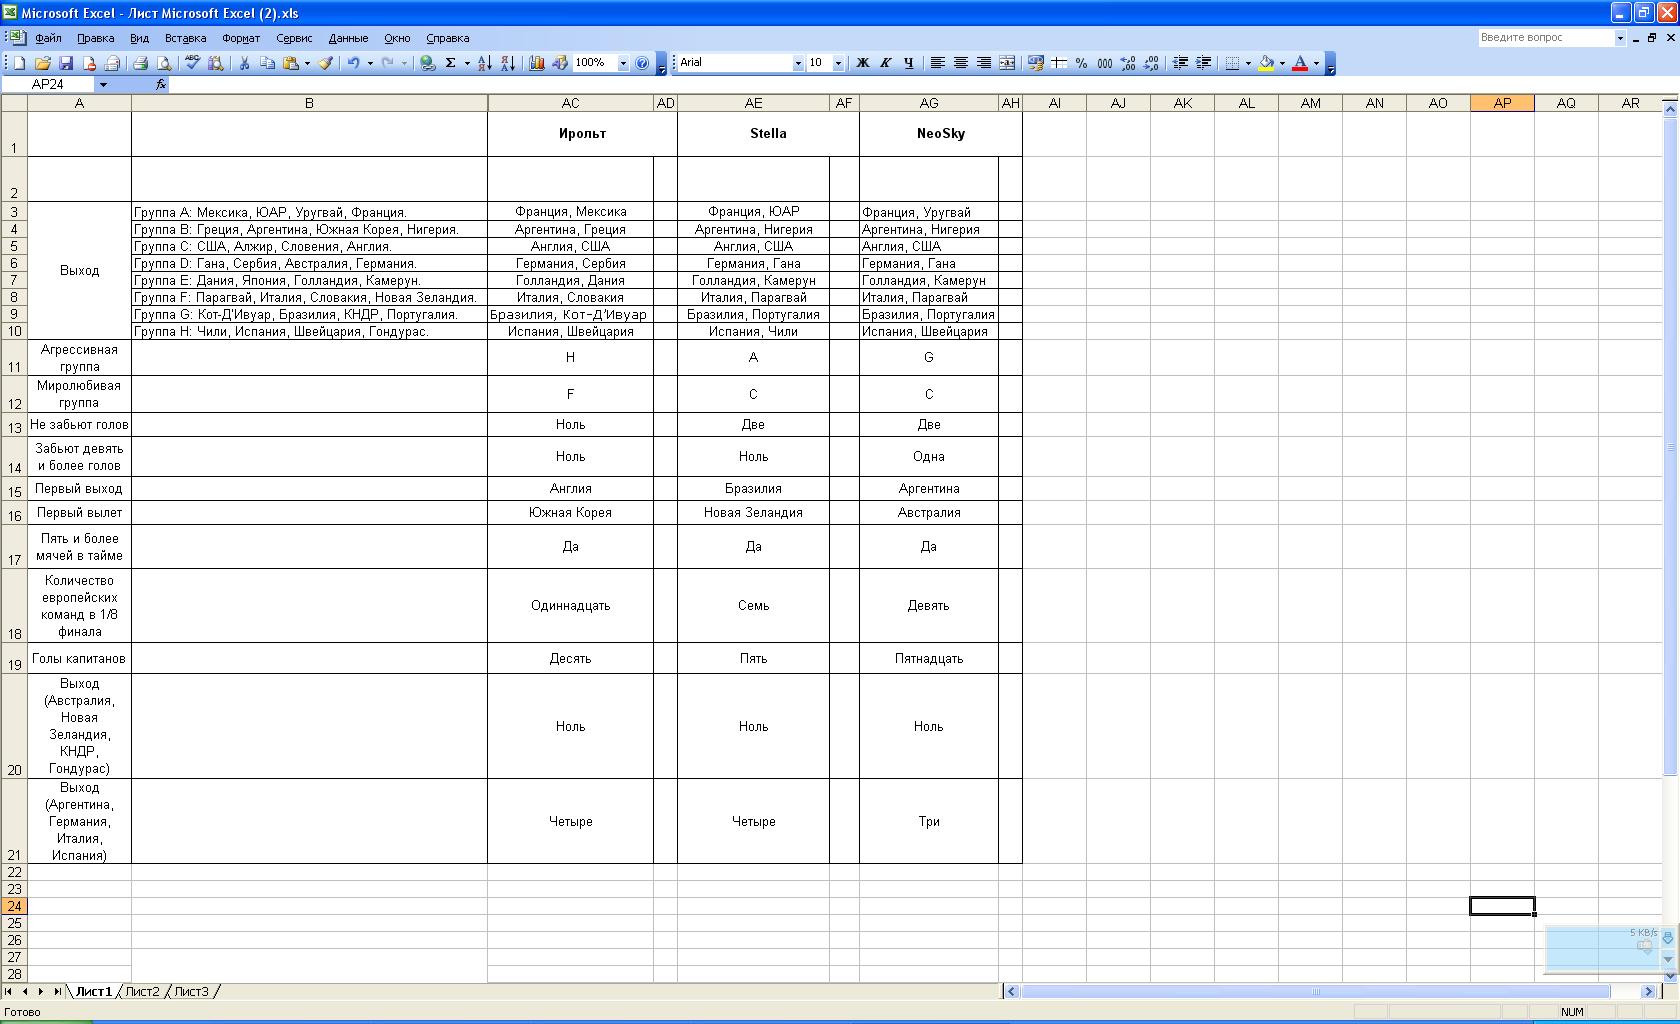Decrease decimal places
Image resolution: width=1680 pixels, height=1024 pixels.
click(1151, 63)
